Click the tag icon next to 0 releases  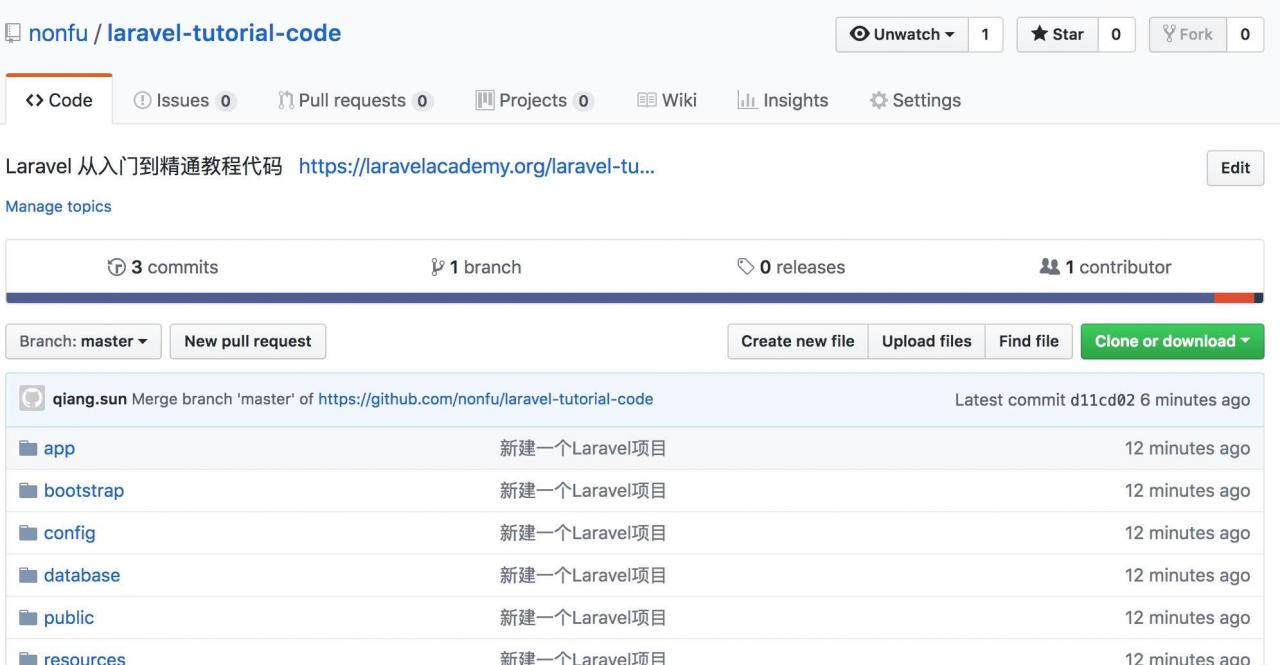click(746, 267)
